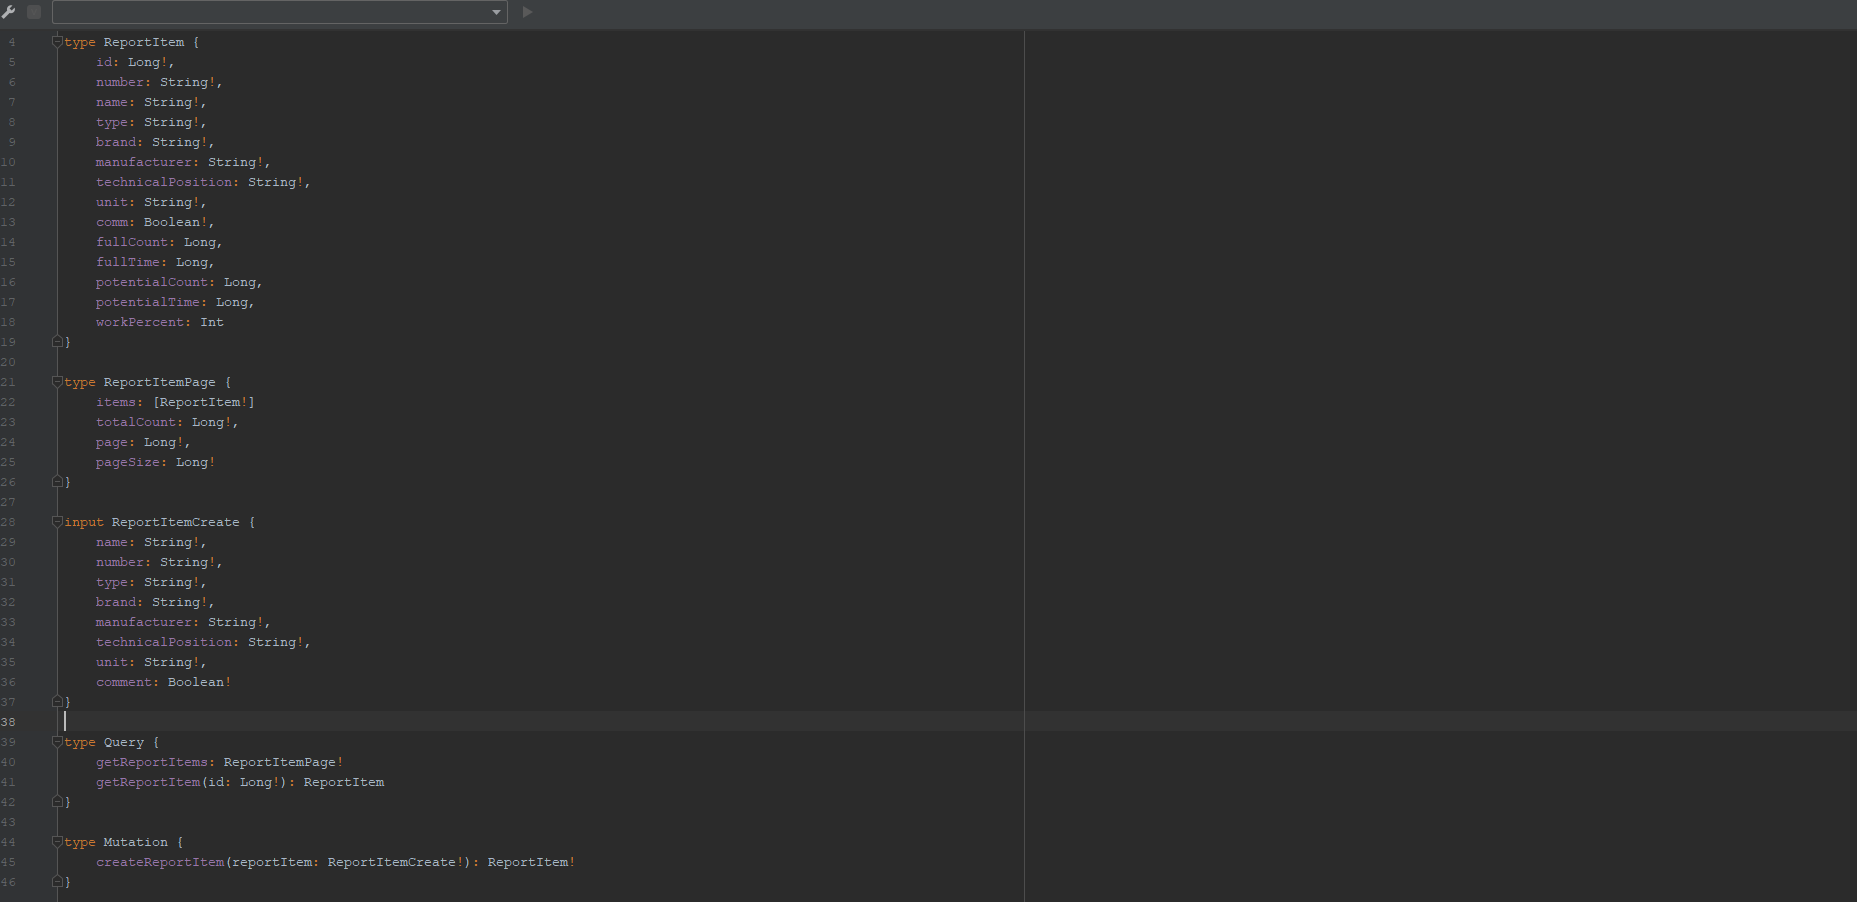Click 'name' field on line 7
Viewport: 1857px width, 902px height.
coord(112,102)
